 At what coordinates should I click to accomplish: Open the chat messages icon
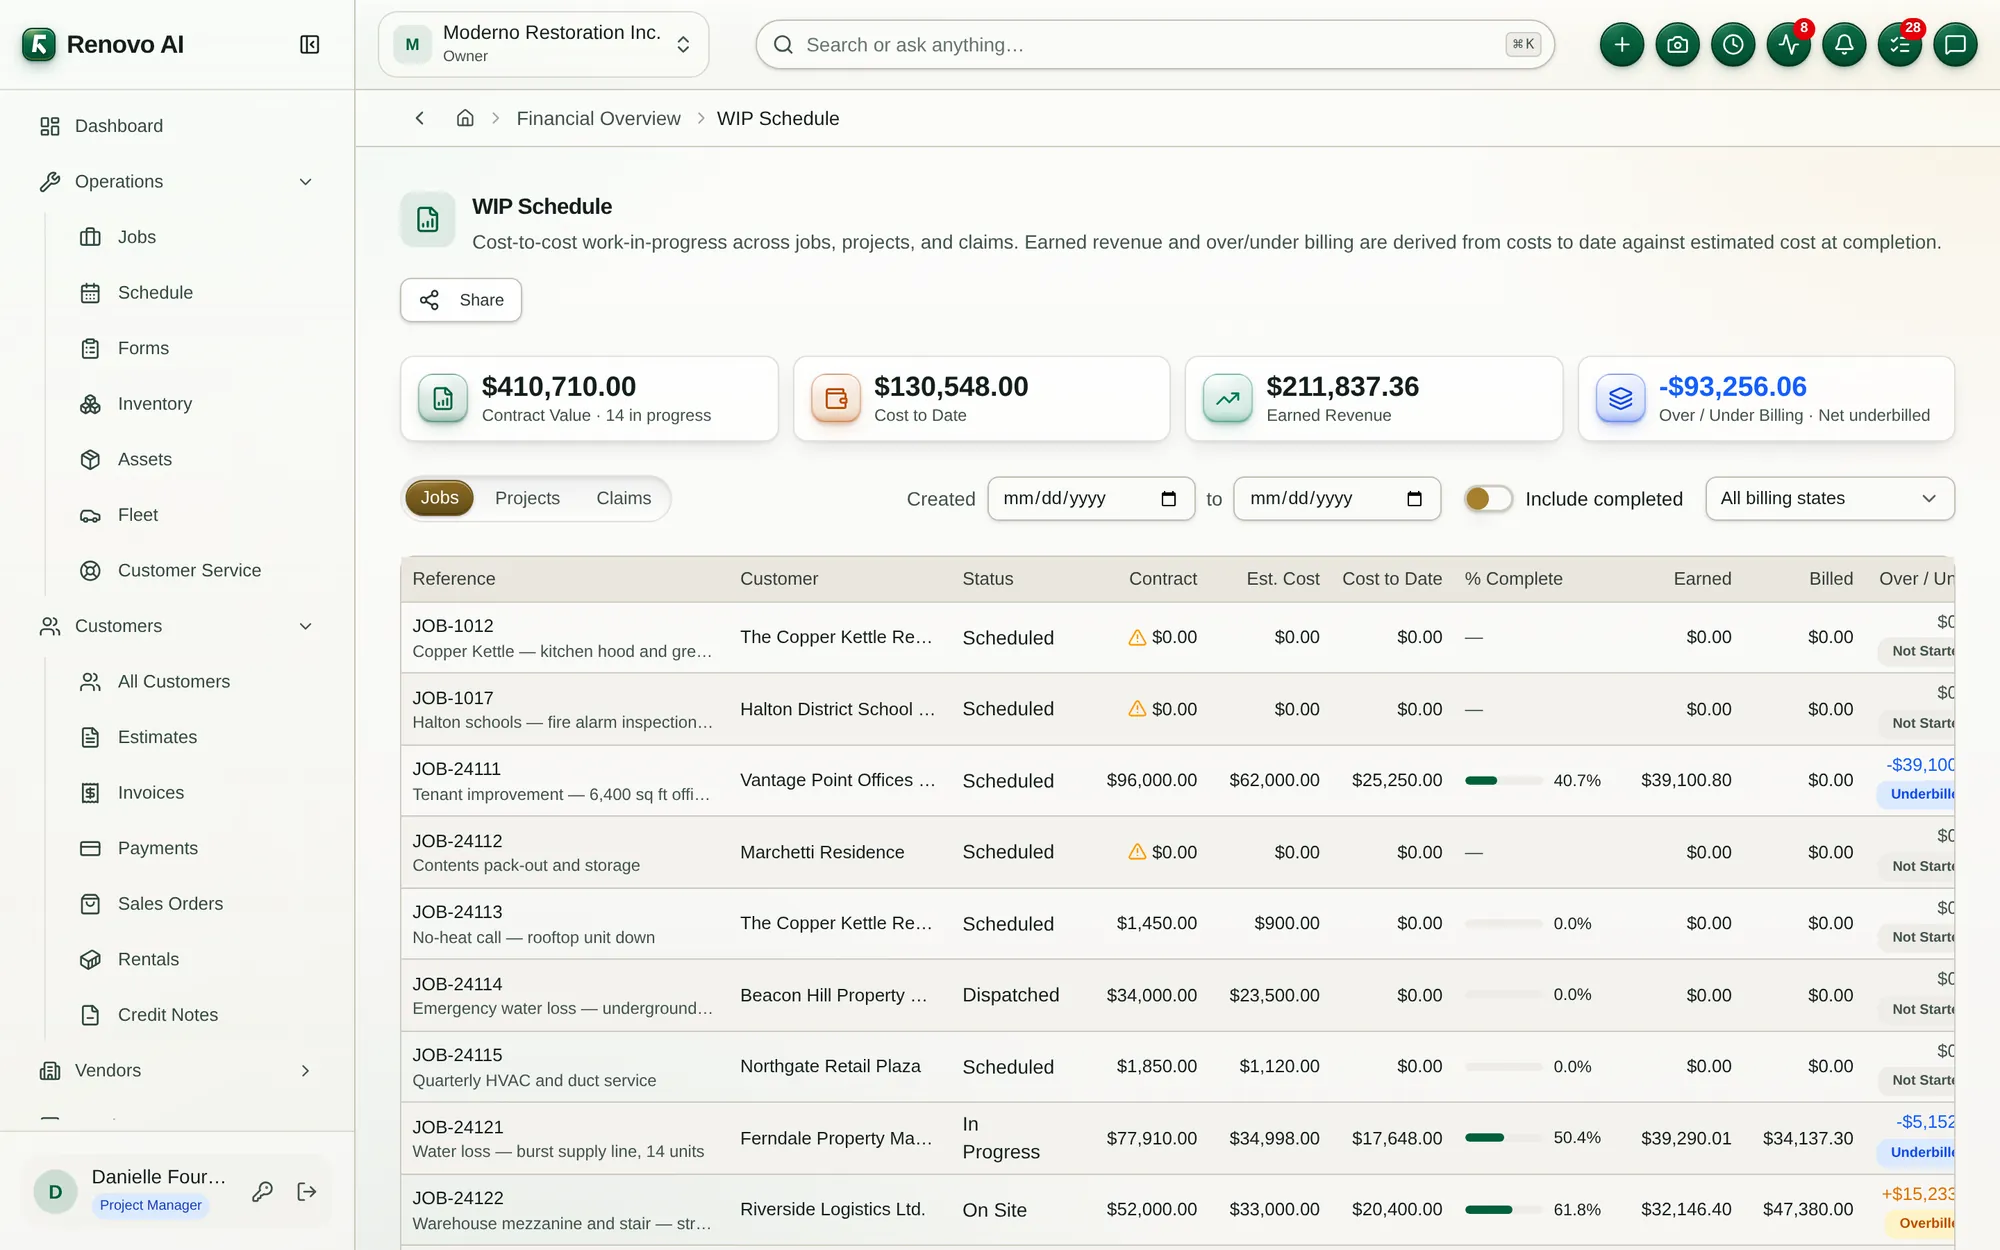(x=1955, y=44)
